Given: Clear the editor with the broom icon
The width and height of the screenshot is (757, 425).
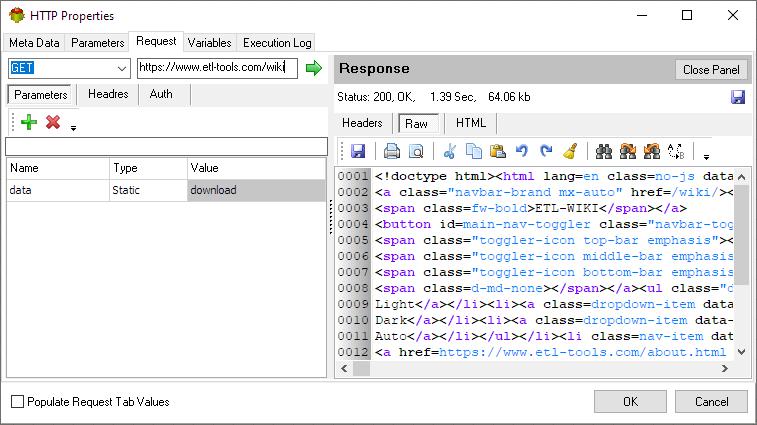Looking at the screenshot, I should tap(570, 151).
